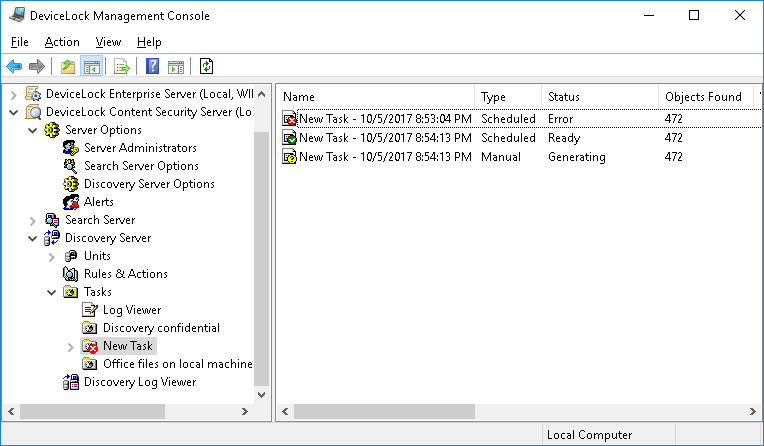Expand the Units tree node
764x446 pixels.
tap(52, 256)
